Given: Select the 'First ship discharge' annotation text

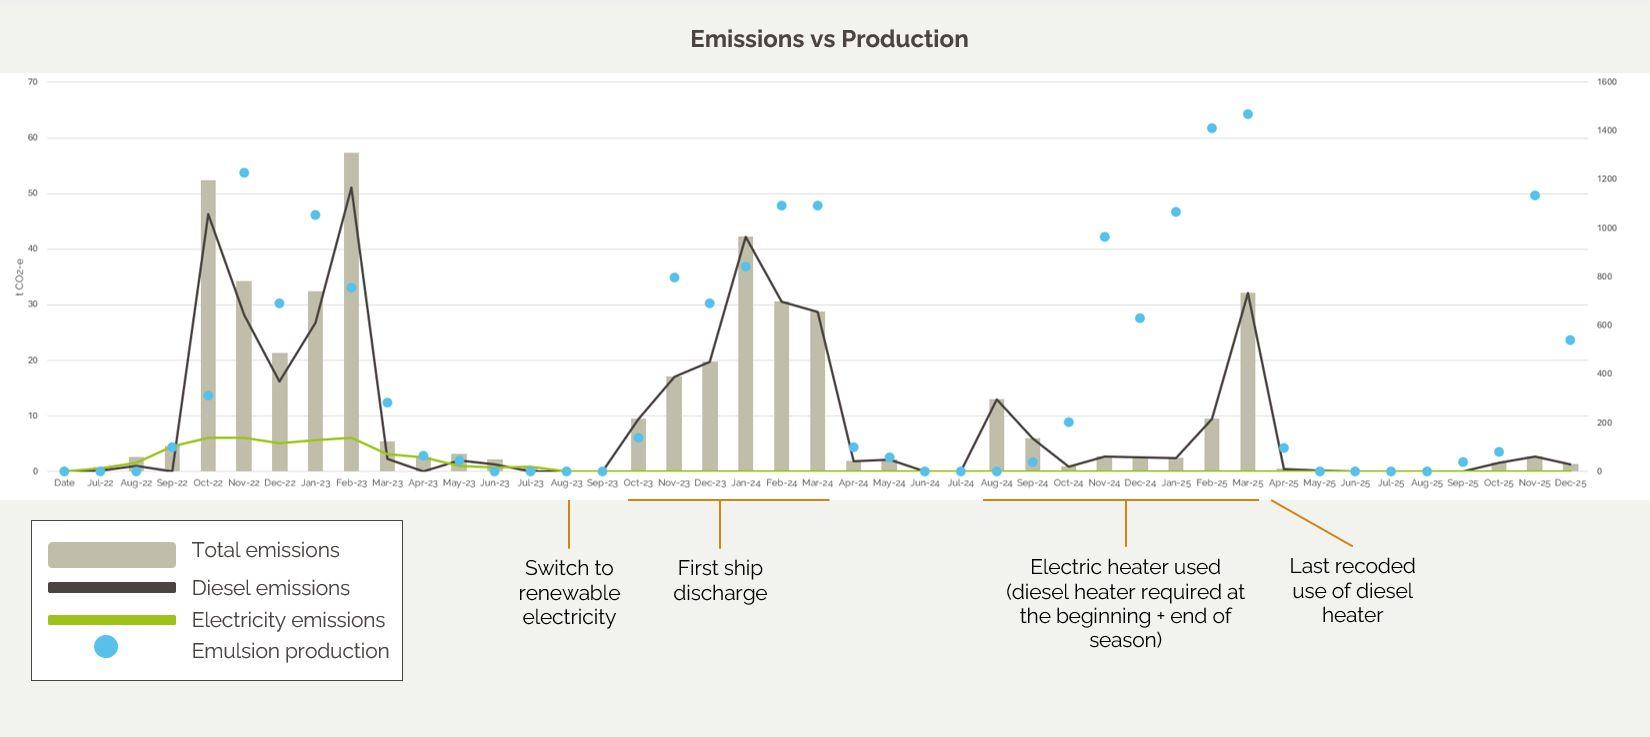Looking at the screenshot, I should click(x=720, y=580).
